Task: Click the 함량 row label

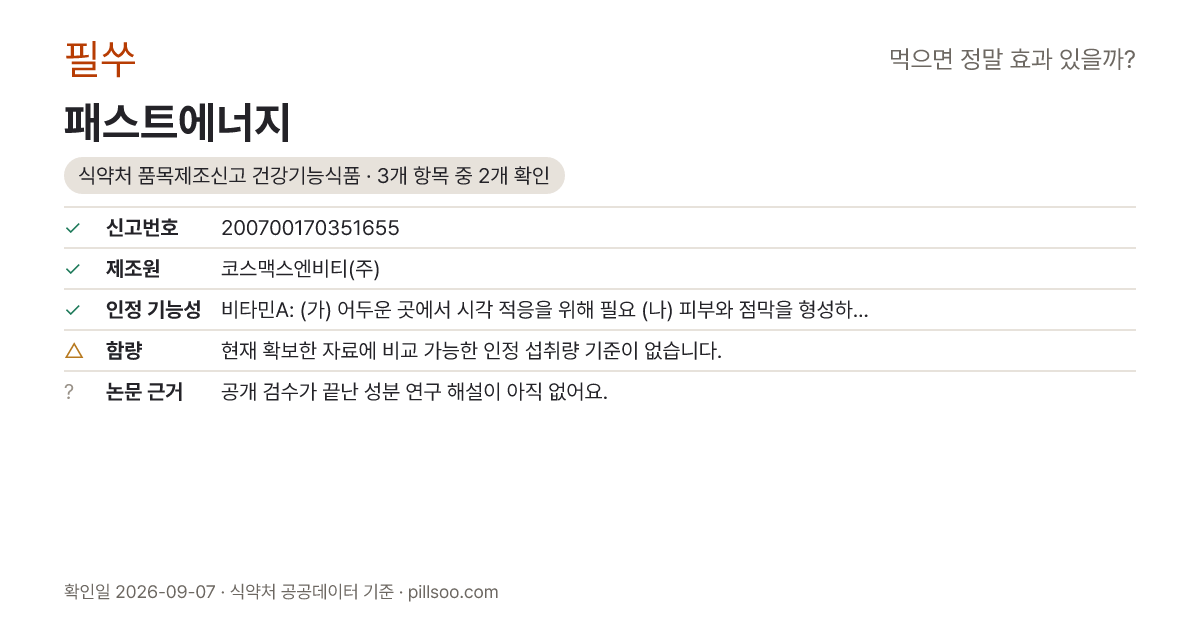Action: pos(124,351)
